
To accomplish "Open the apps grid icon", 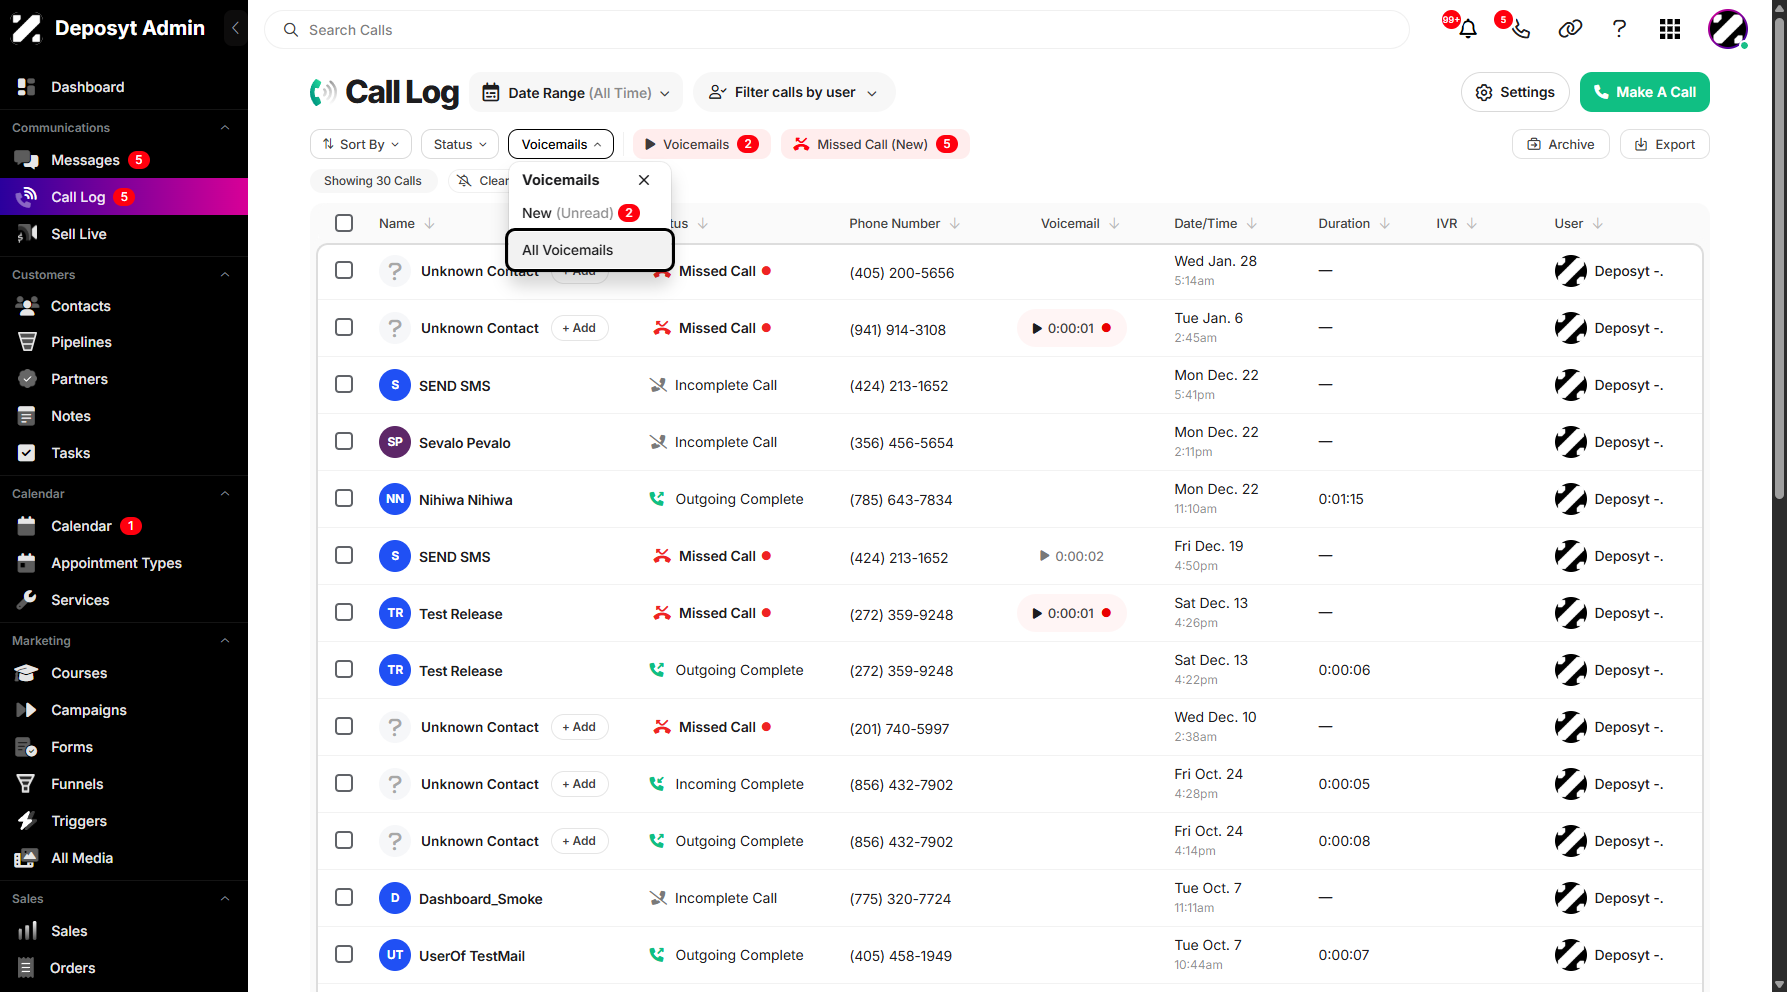I will coord(1669,29).
